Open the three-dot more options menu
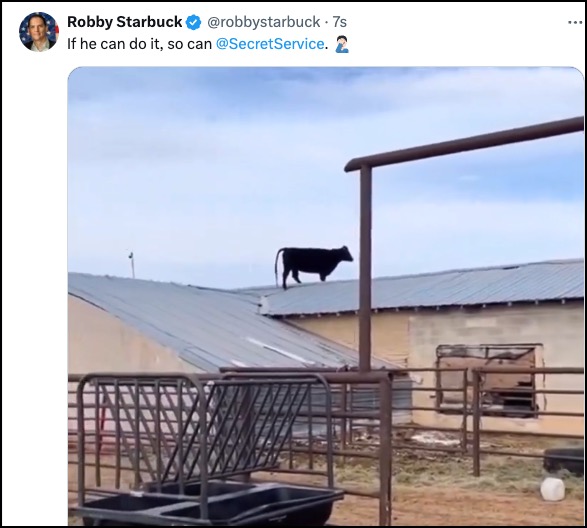The width and height of the screenshot is (587, 528). (575, 22)
